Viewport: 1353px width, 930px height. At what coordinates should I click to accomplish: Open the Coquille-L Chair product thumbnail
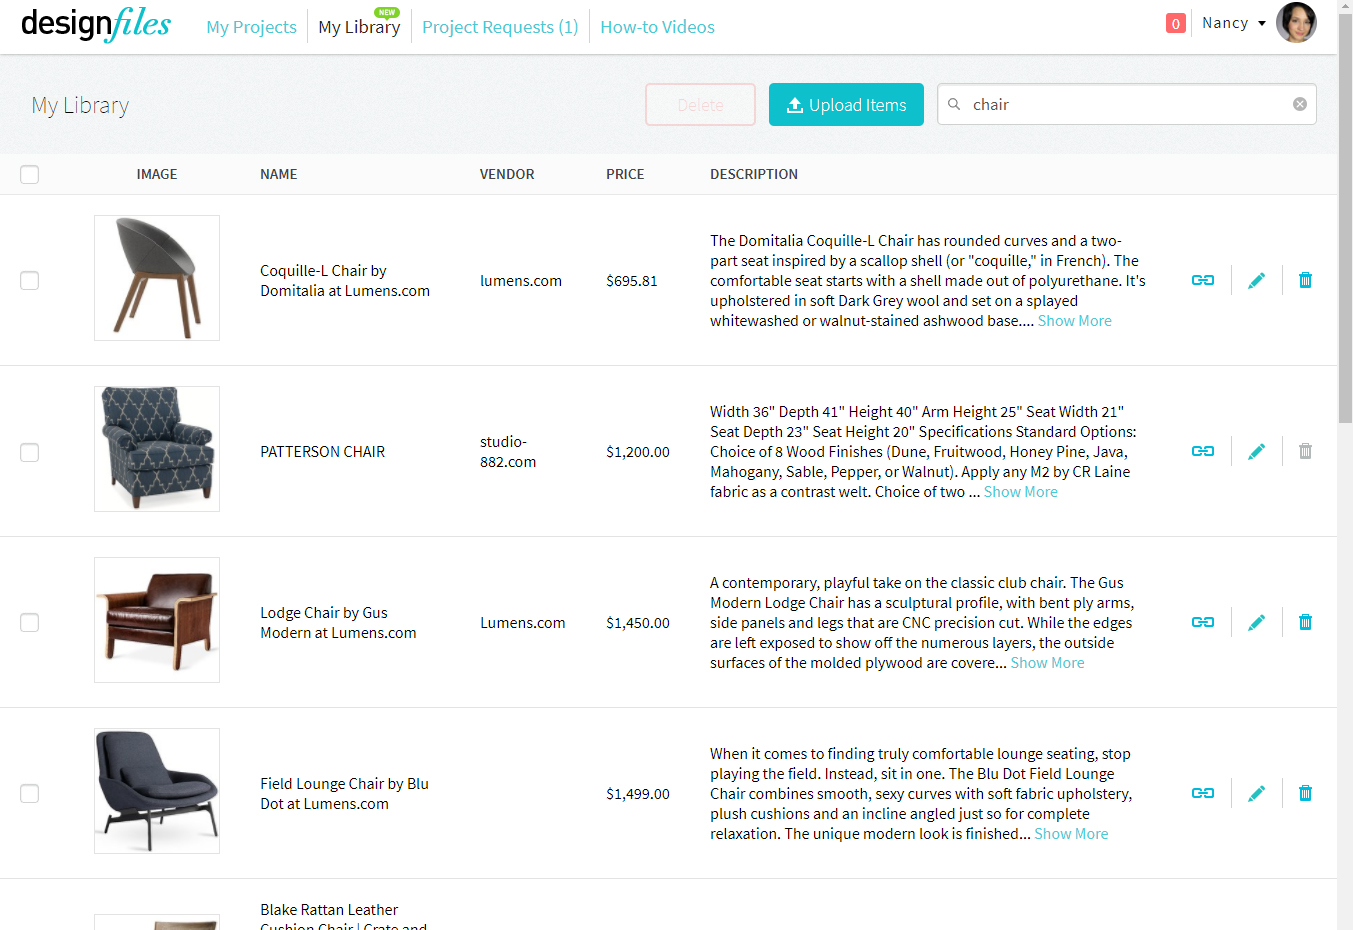[156, 277]
